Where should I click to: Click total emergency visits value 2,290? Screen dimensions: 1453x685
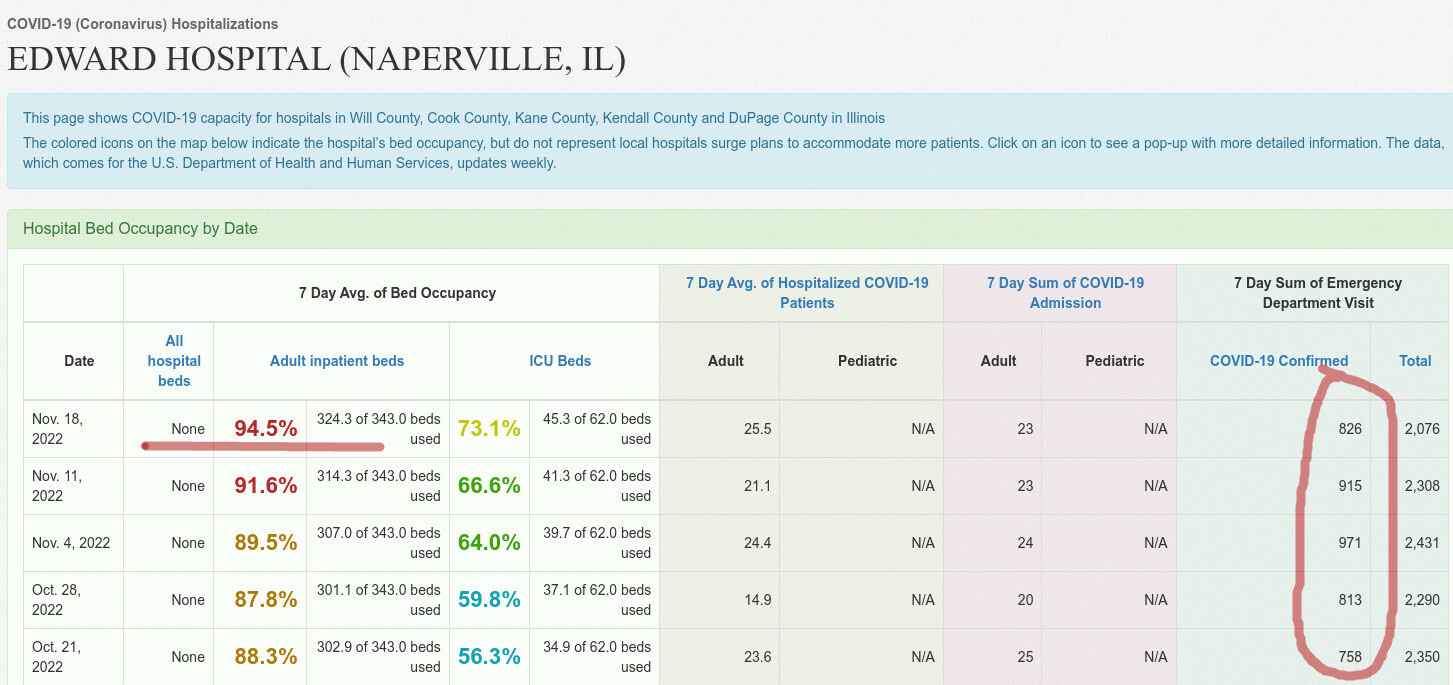(x=1422, y=600)
